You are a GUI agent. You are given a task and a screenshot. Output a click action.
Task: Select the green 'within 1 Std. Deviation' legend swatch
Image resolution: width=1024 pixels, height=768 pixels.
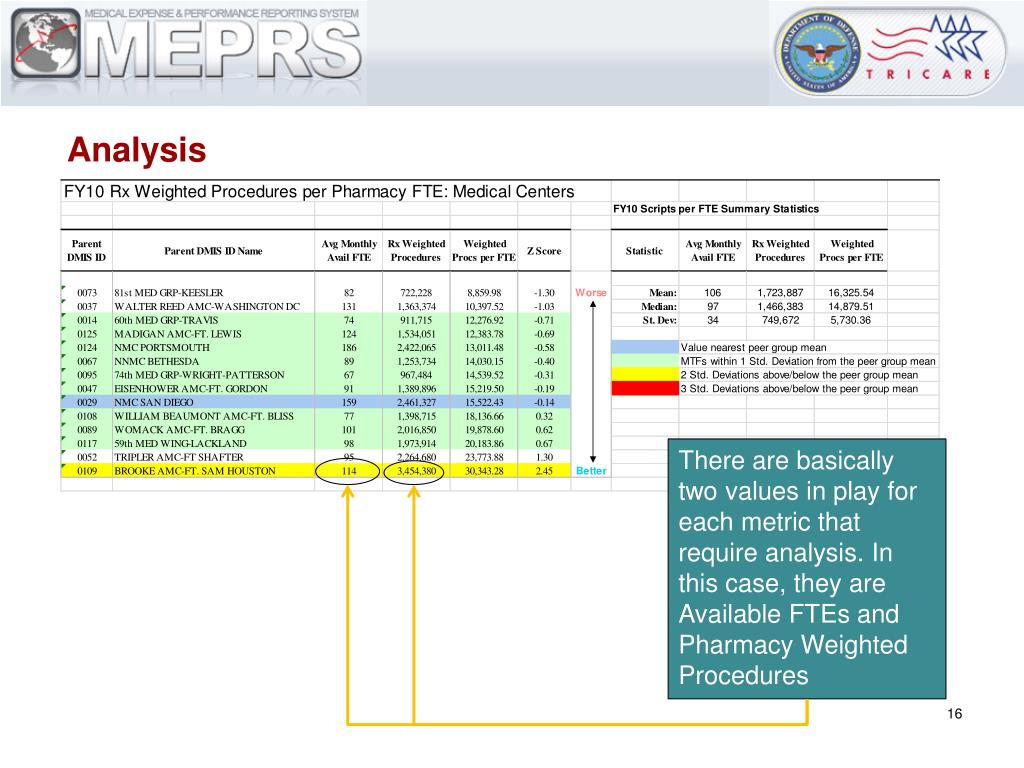[645, 361]
